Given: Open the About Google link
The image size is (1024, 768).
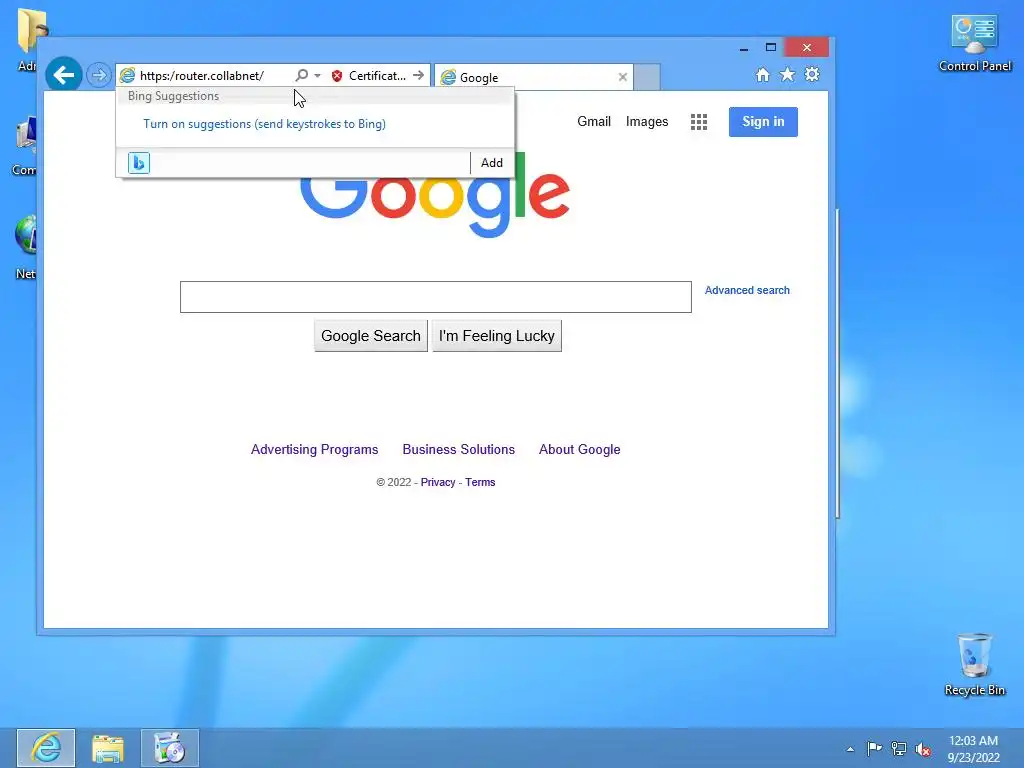Looking at the screenshot, I should click(579, 449).
